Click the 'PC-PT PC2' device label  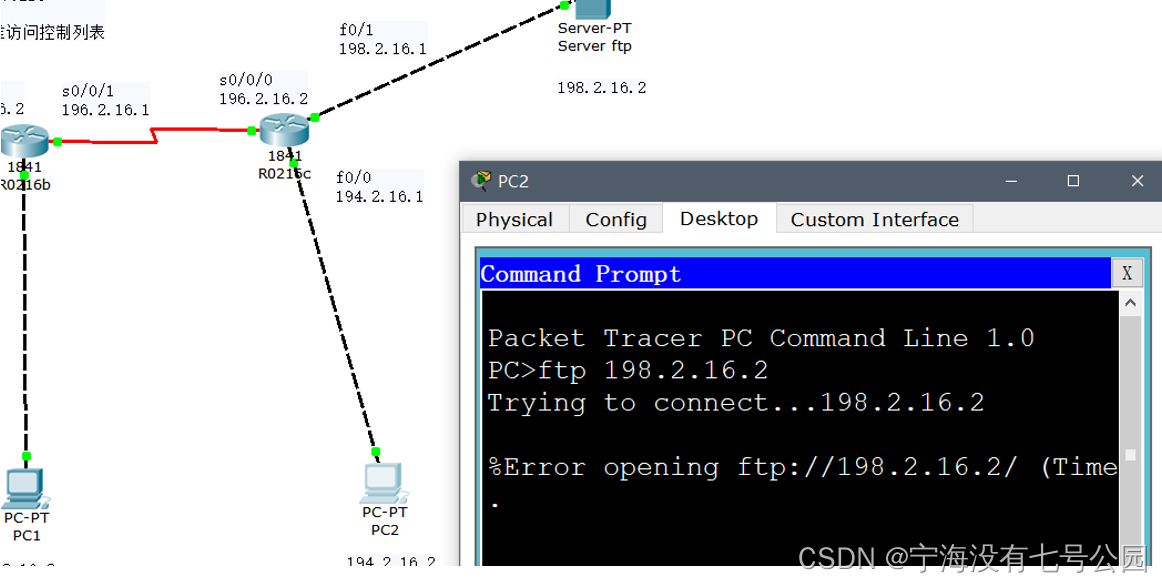pyautogui.click(x=385, y=521)
